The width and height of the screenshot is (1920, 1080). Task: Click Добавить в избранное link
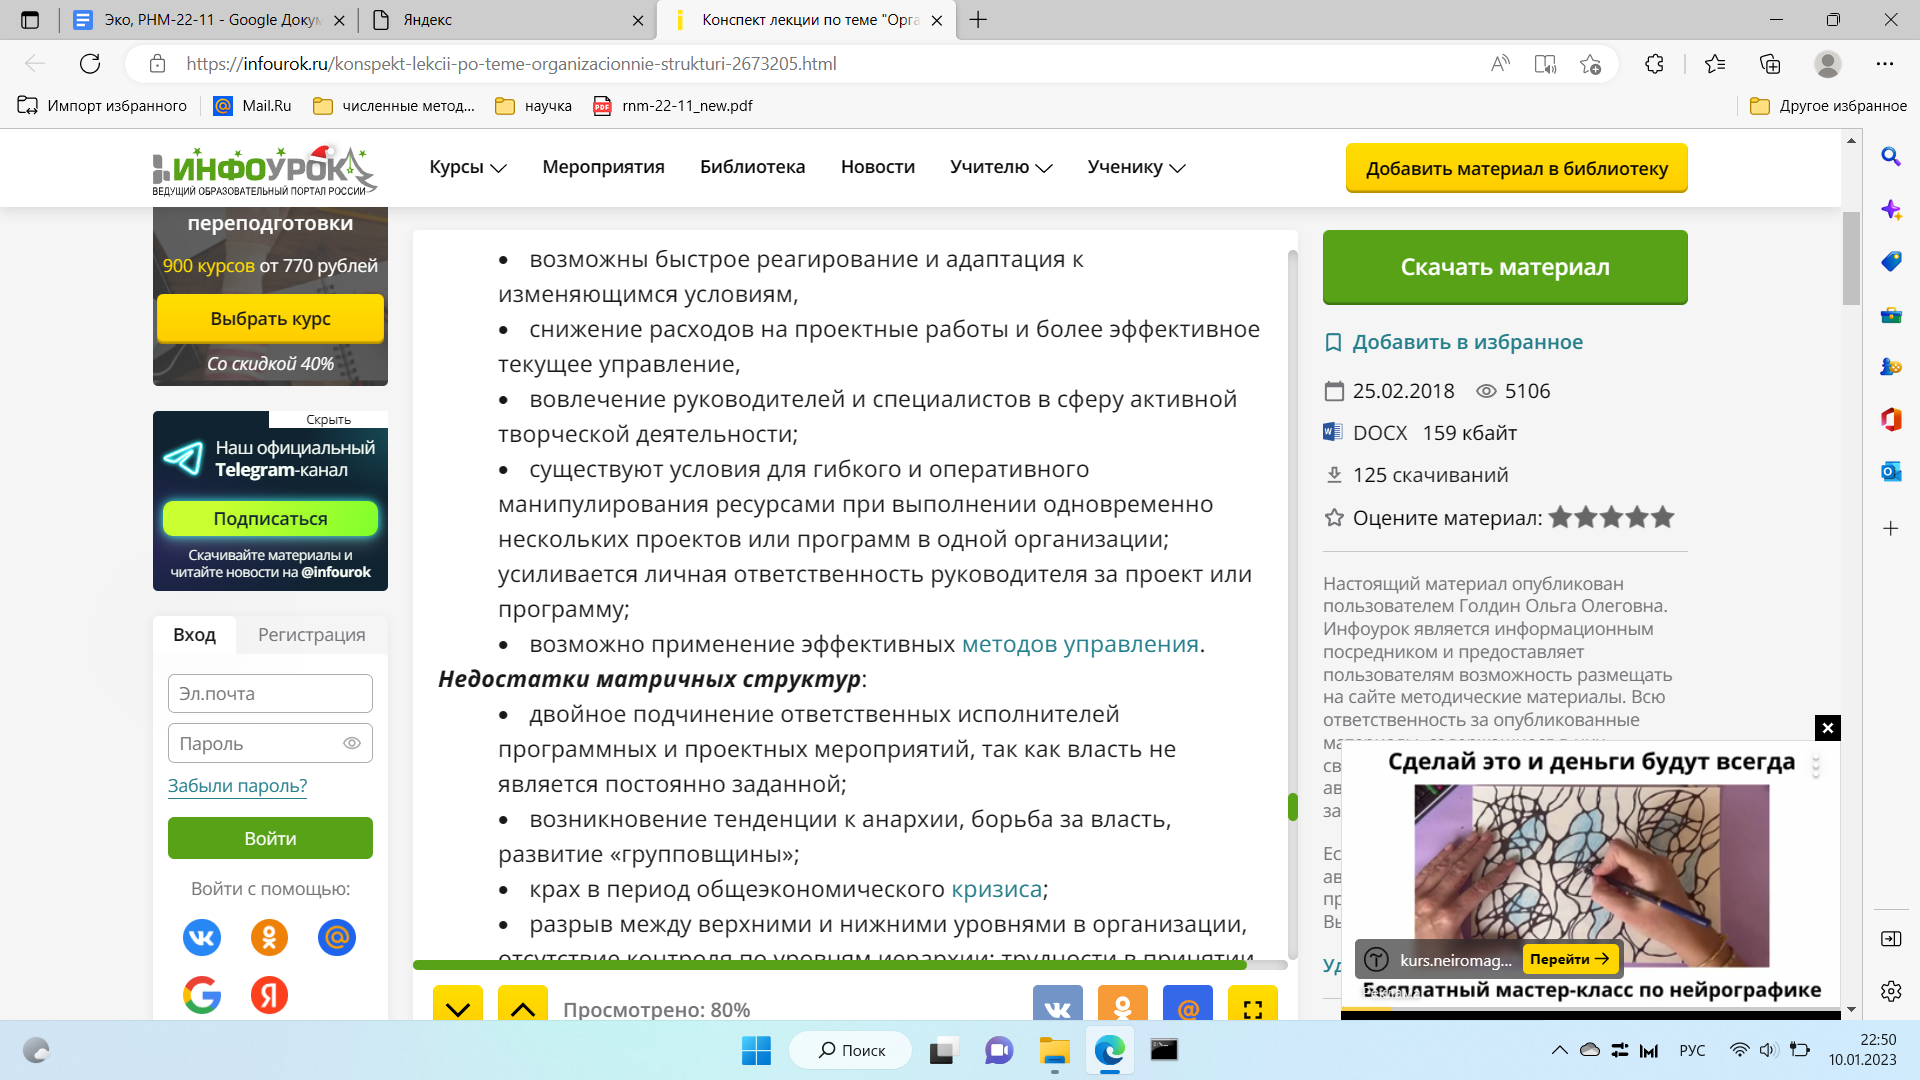1467,342
